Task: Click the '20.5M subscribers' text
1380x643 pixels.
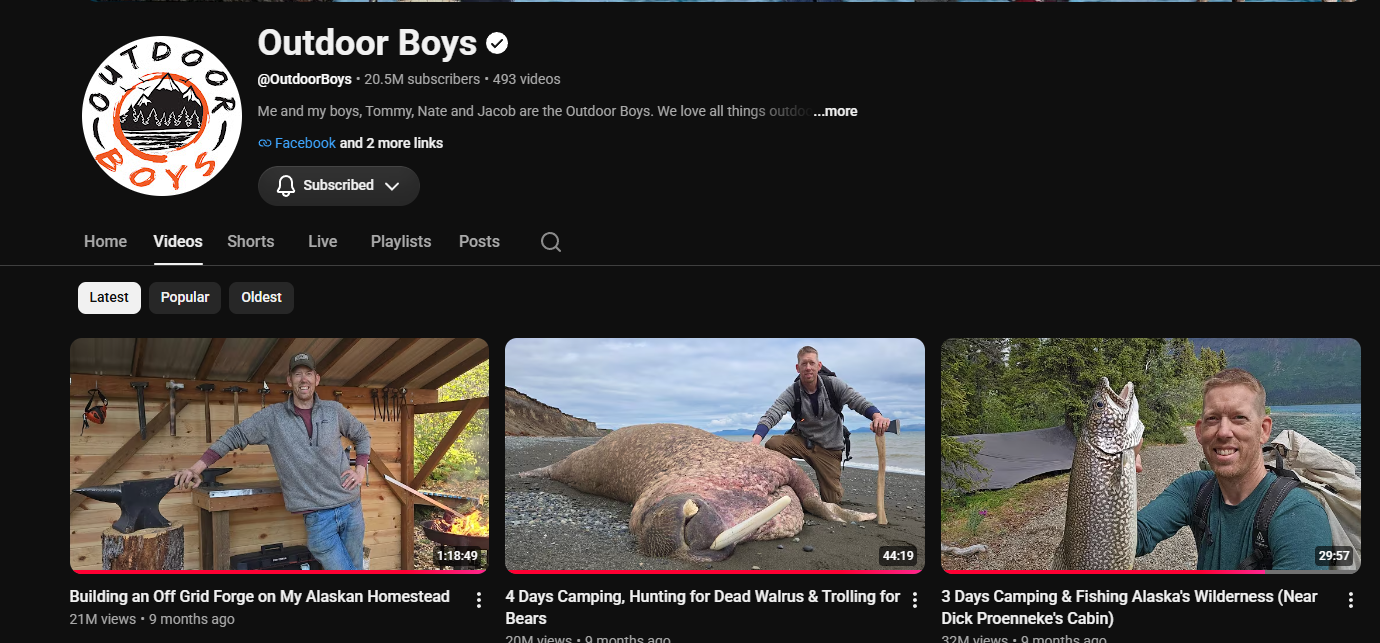Action: coord(422,79)
